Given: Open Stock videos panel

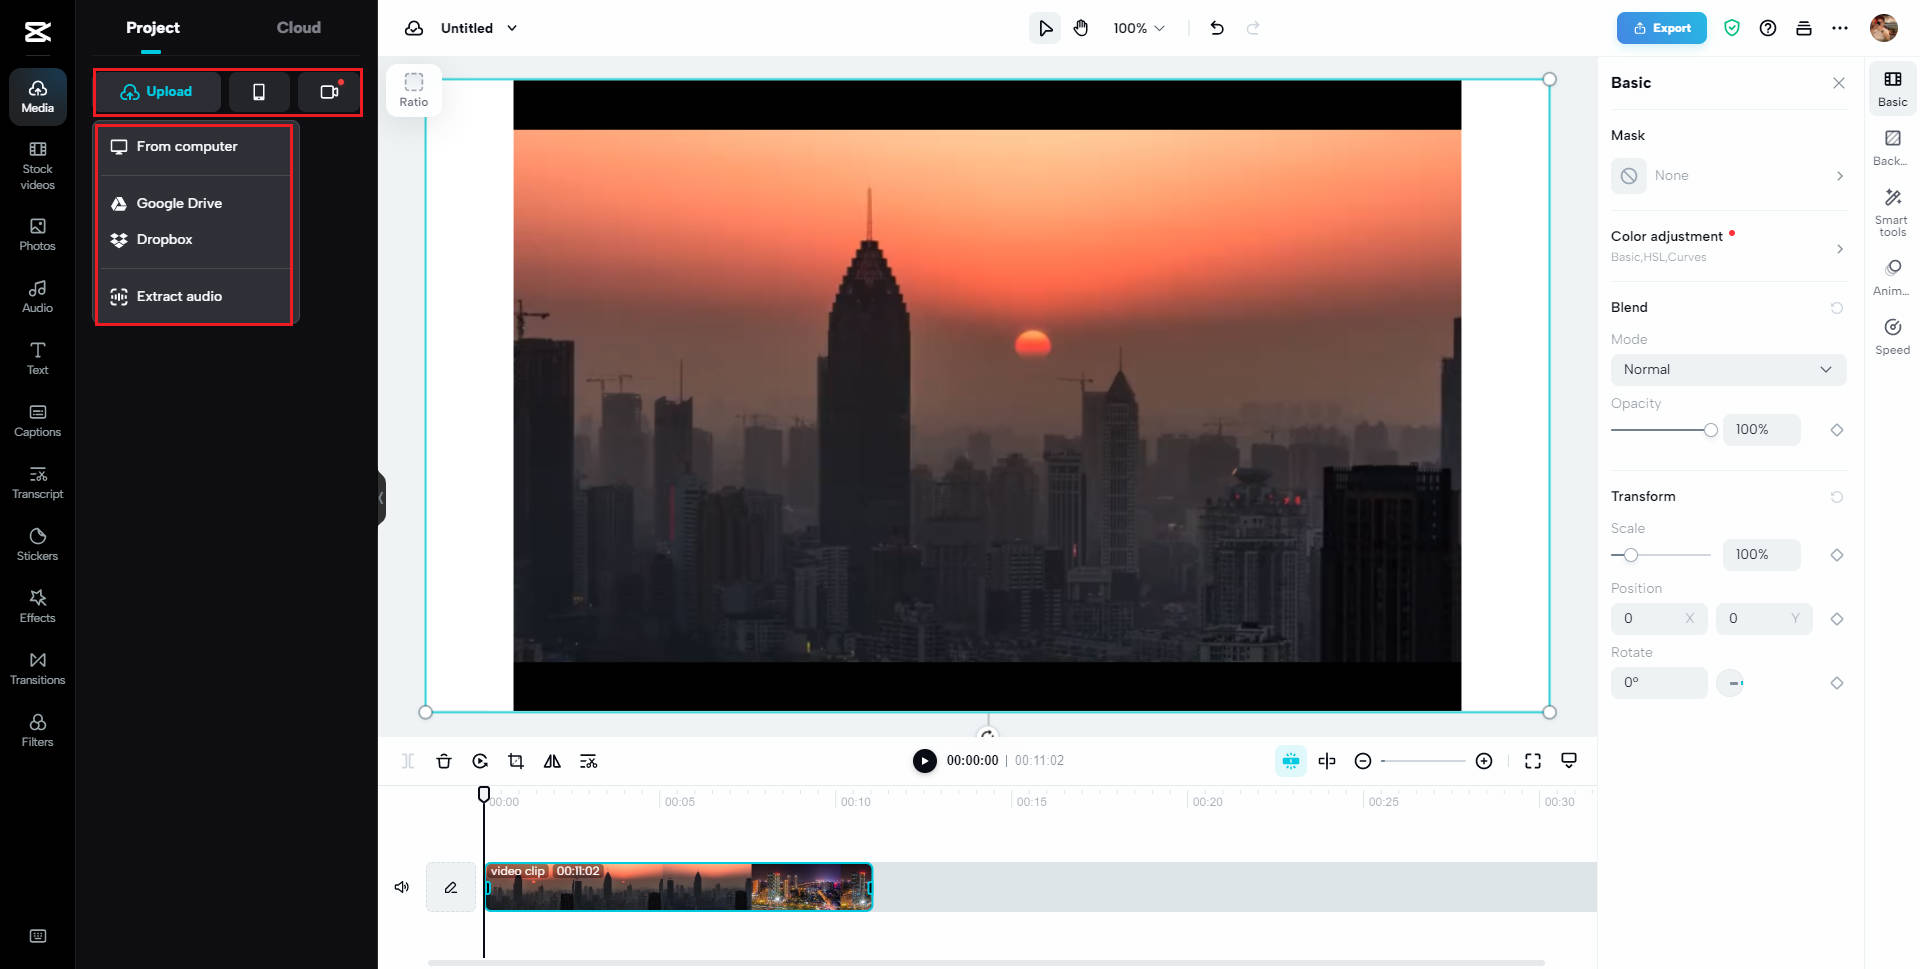Looking at the screenshot, I should pyautogui.click(x=38, y=166).
